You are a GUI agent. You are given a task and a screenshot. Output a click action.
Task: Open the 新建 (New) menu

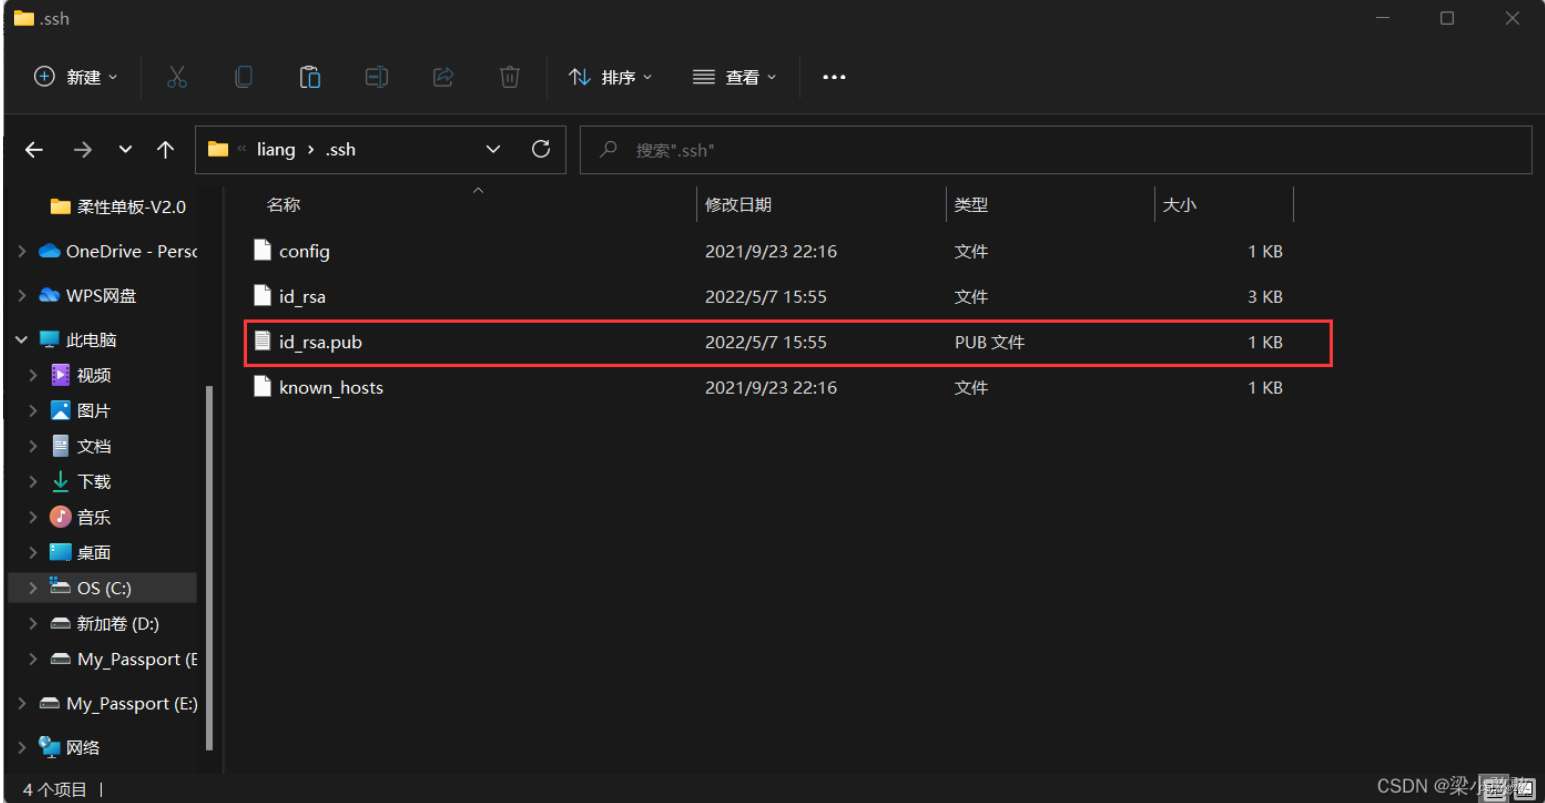76,77
